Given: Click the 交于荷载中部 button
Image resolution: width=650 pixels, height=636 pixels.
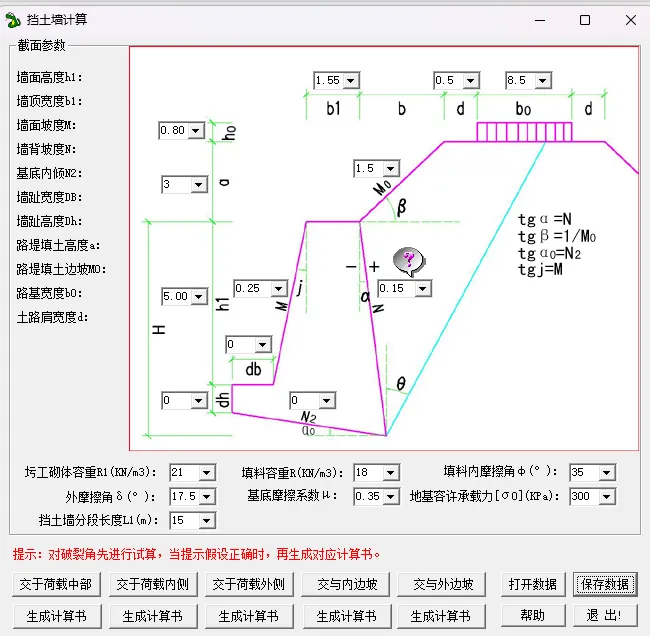Looking at the screenshot, I should (x=56, y=585).
